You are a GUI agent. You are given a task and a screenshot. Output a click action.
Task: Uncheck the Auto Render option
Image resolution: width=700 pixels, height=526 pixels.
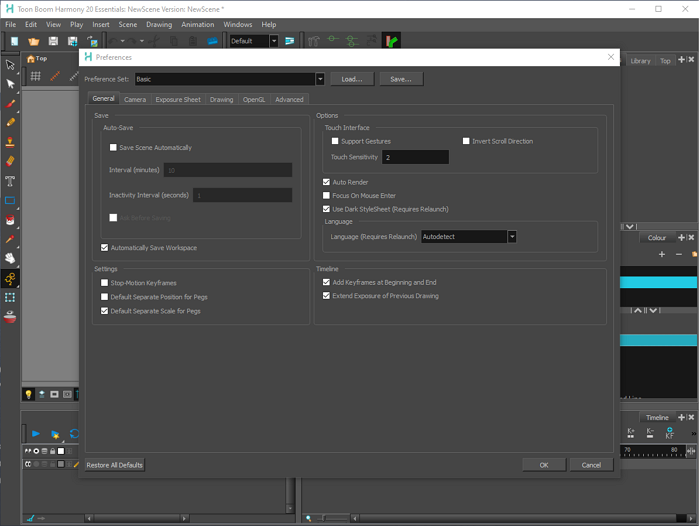pos(326,182)
